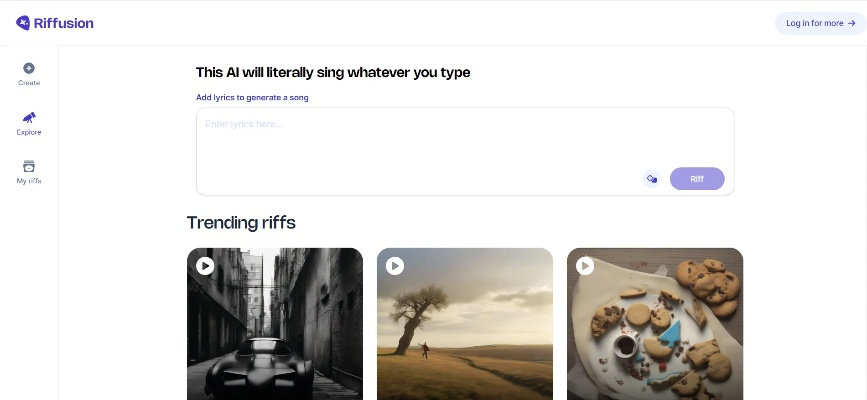Click the random lyrics dice icon

651,179
